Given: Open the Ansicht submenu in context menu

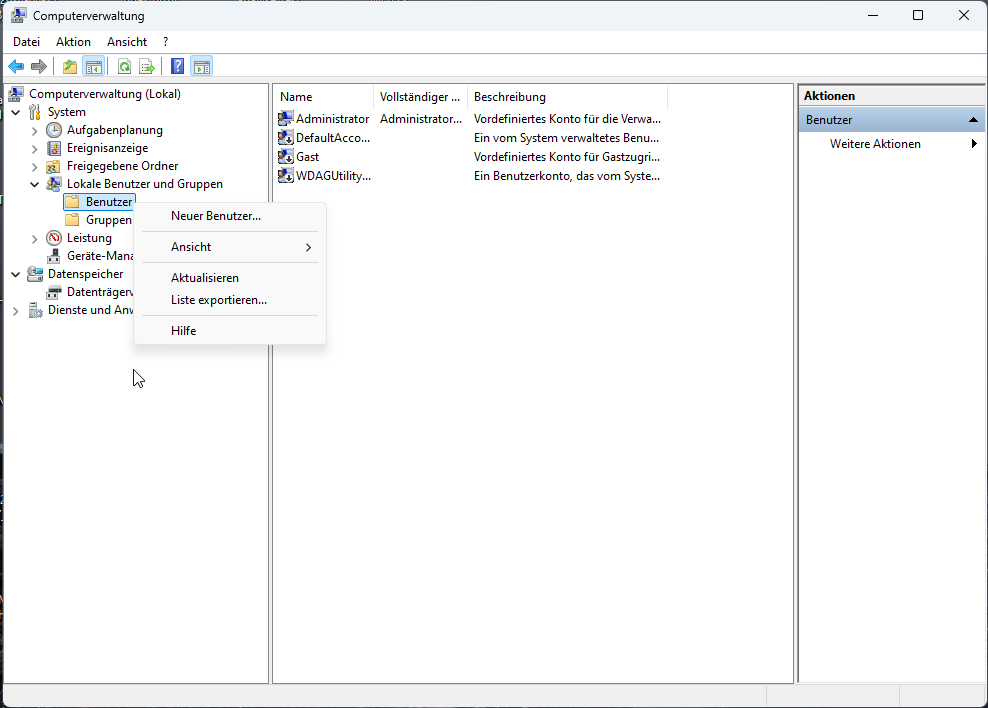Looking at the screenshot, I should tap(230, 247).
